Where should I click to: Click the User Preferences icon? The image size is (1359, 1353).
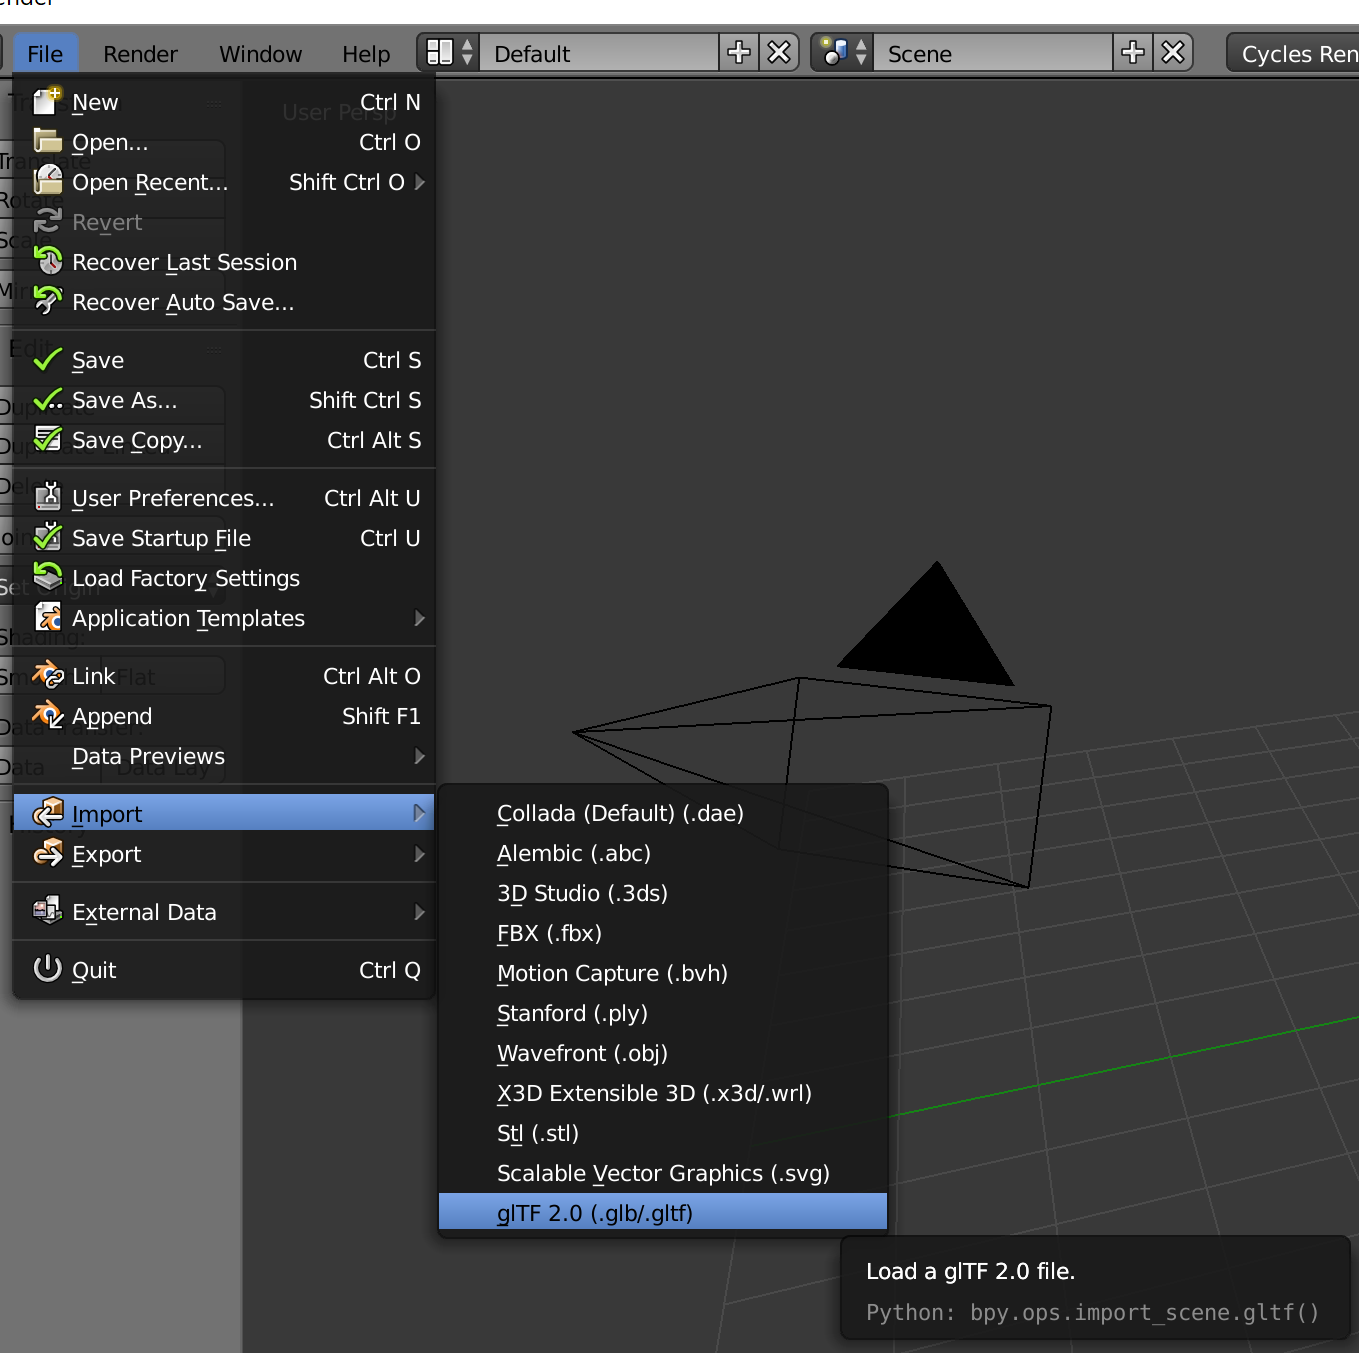click(x=48, y=497)
